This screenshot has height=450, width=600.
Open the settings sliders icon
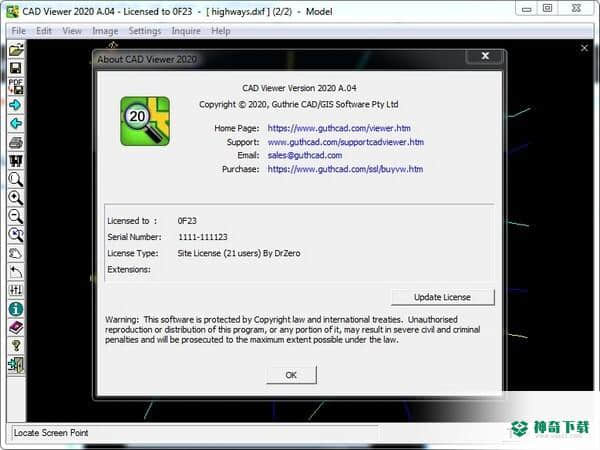[16, 290]
